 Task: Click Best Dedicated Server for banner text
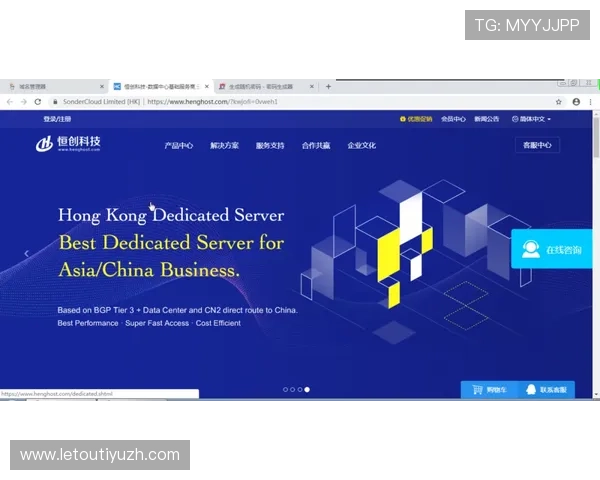(171, 243)
